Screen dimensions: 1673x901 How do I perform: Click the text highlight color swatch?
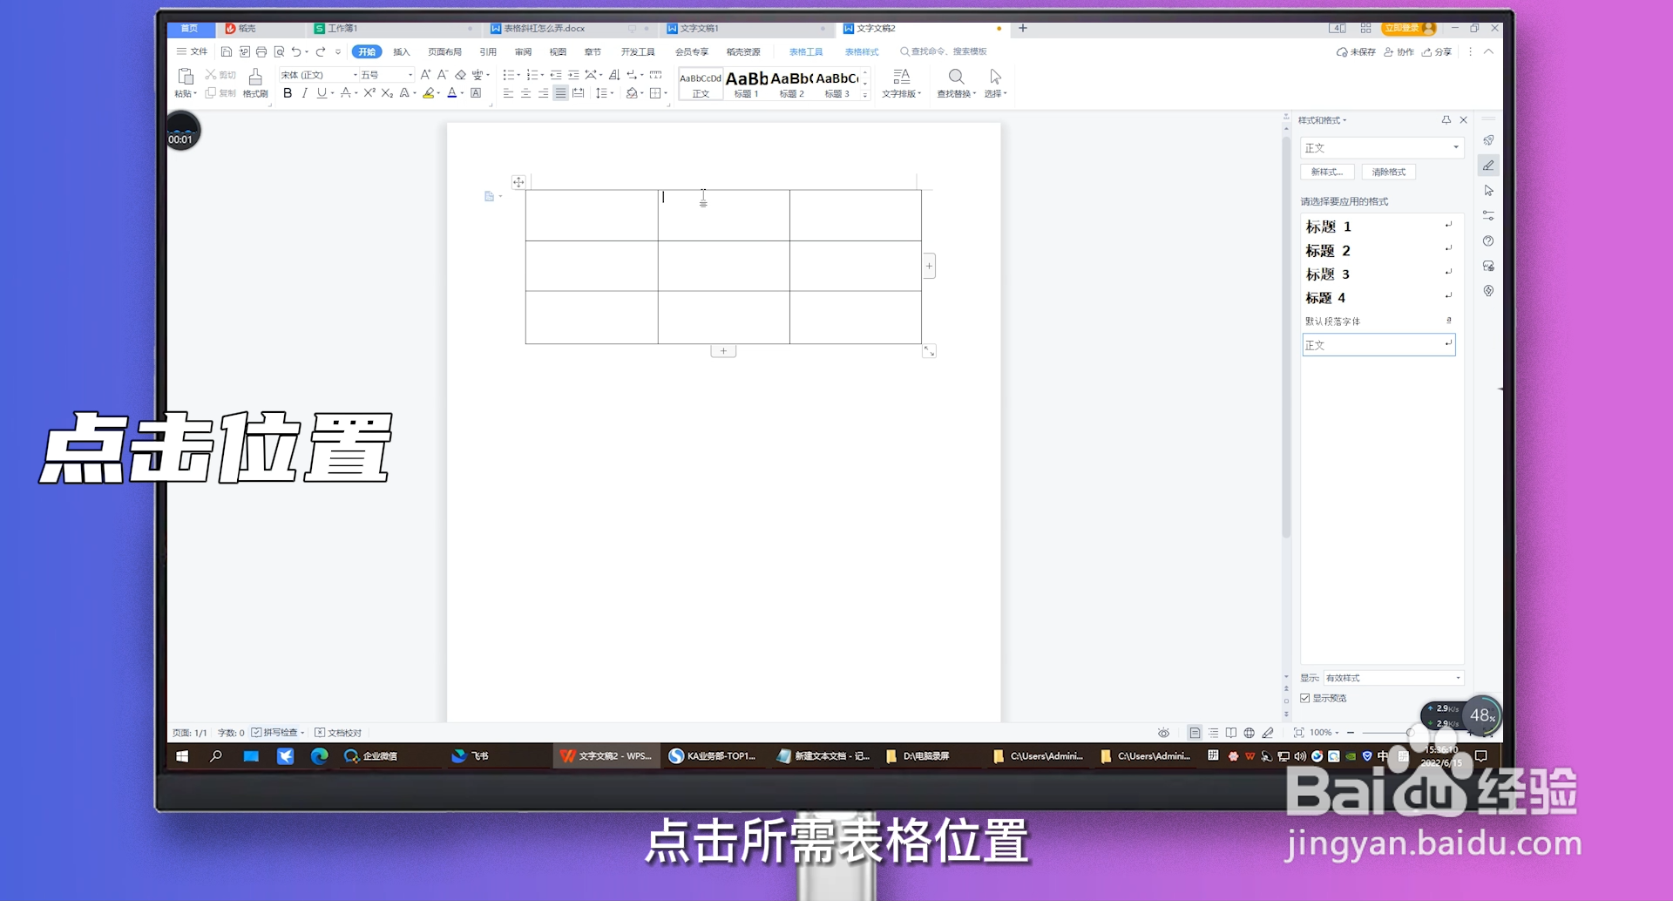pyautogui.click(x=428, y=93)
